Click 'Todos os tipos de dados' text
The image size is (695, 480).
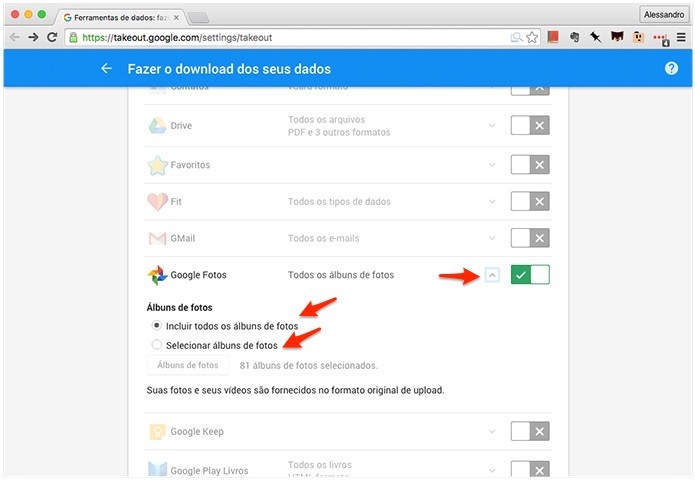point(339,202)
